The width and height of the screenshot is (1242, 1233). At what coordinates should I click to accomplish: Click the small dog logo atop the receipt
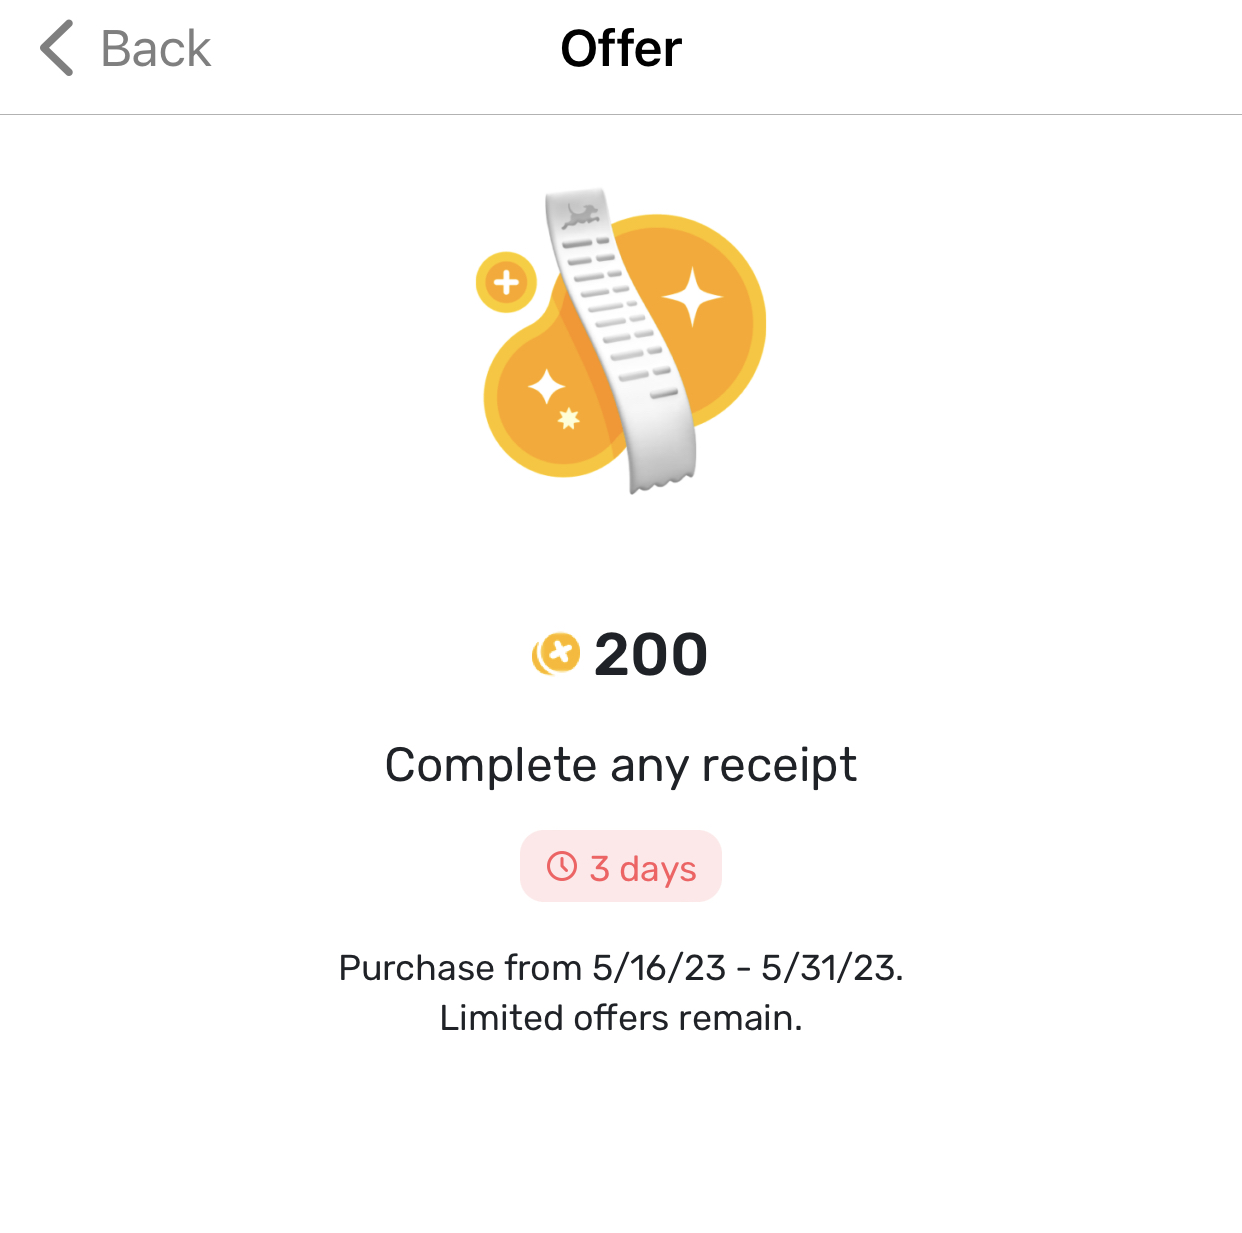(580, 214)
